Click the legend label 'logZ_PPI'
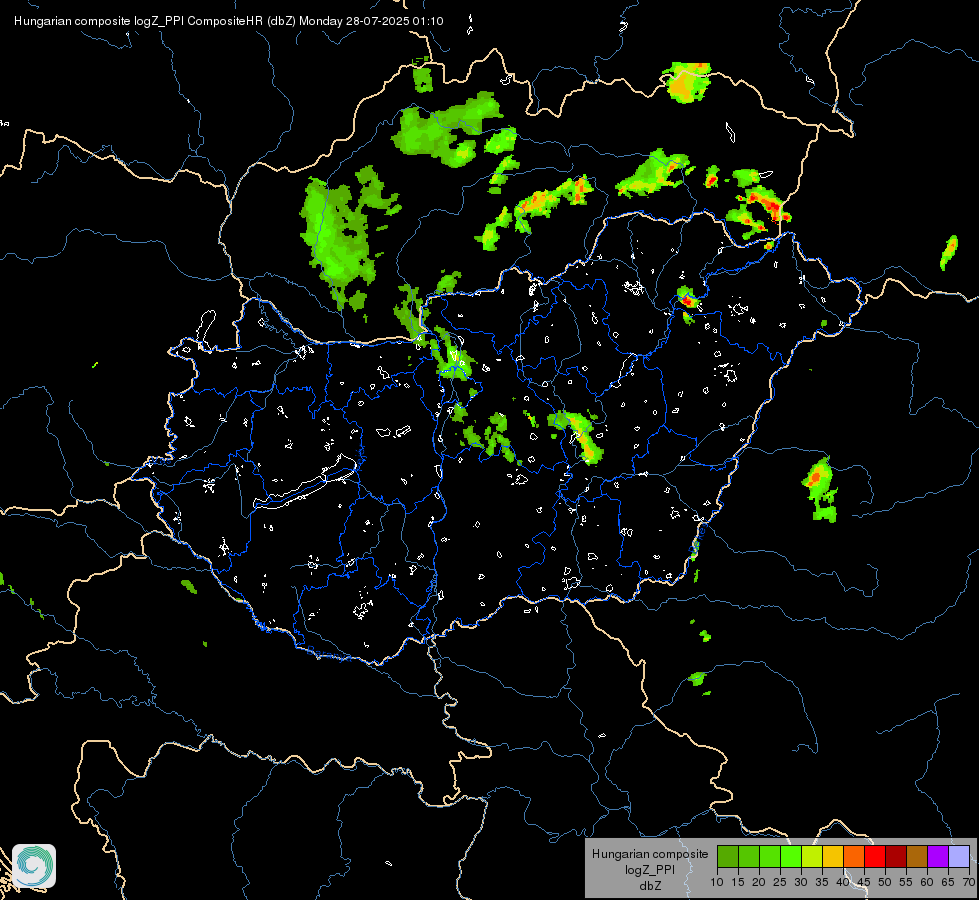The image size is (979, 900). [x=650, y=870]
